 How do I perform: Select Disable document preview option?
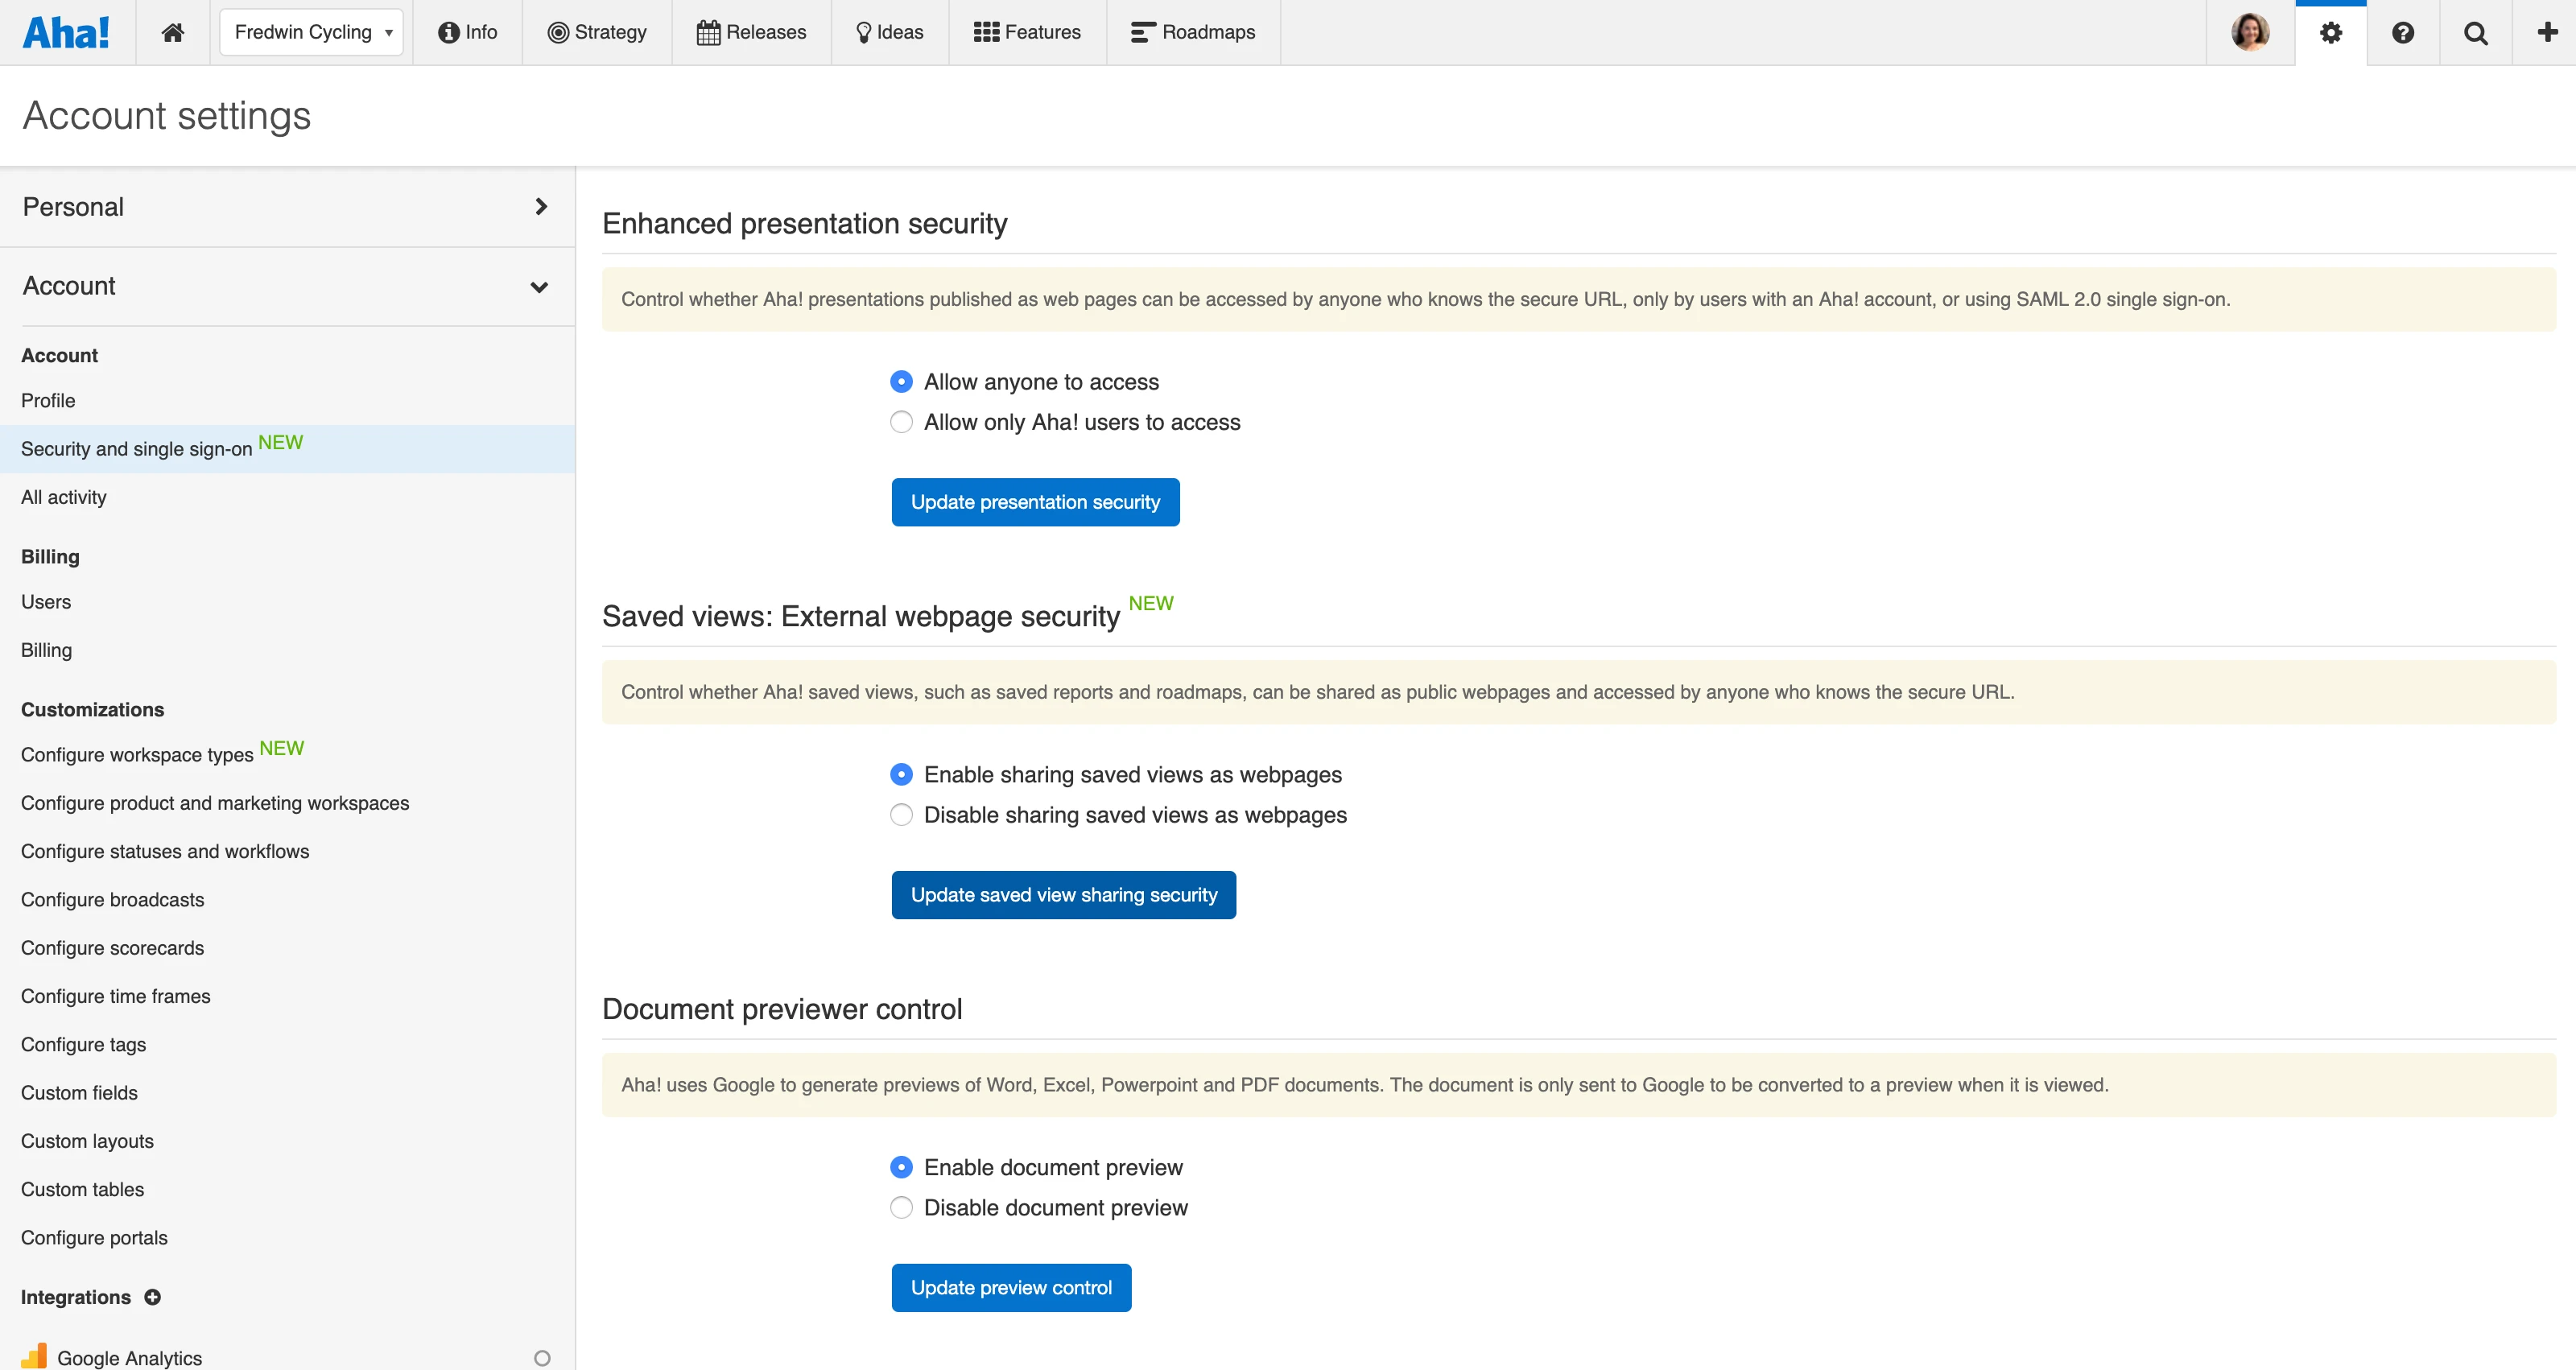click(x=901, y=1208)
